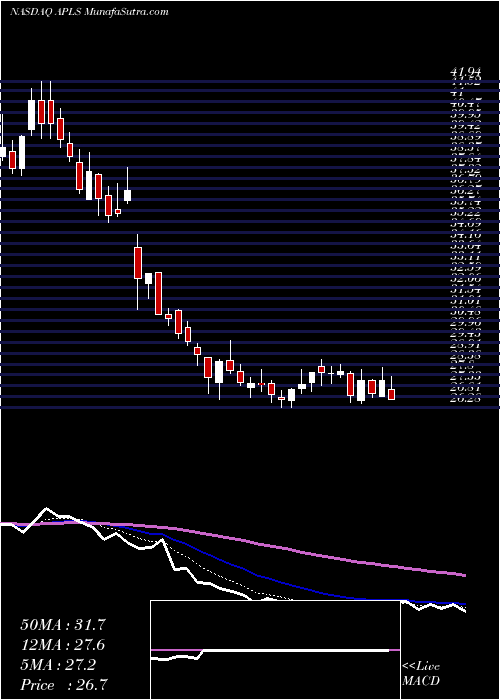Select the 50MA : 31.7 readout
Screen dimensions: 500x700
click(x=63, y=625)
